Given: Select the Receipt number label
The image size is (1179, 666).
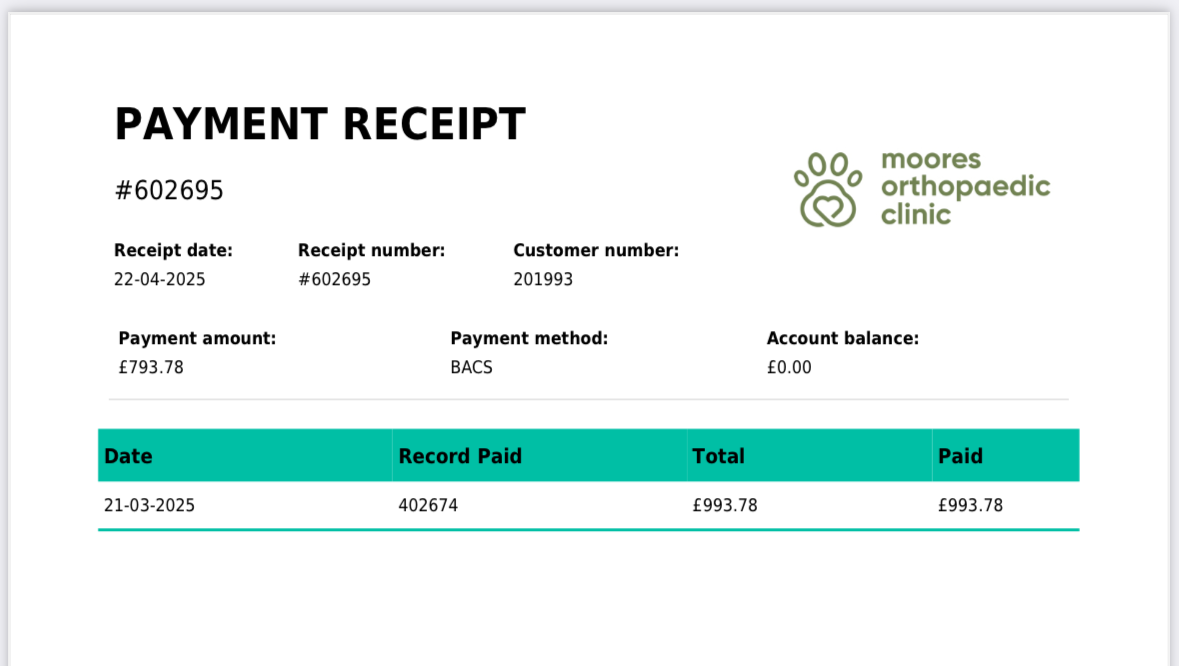Looking at the screenshot, I should point(371,250).
